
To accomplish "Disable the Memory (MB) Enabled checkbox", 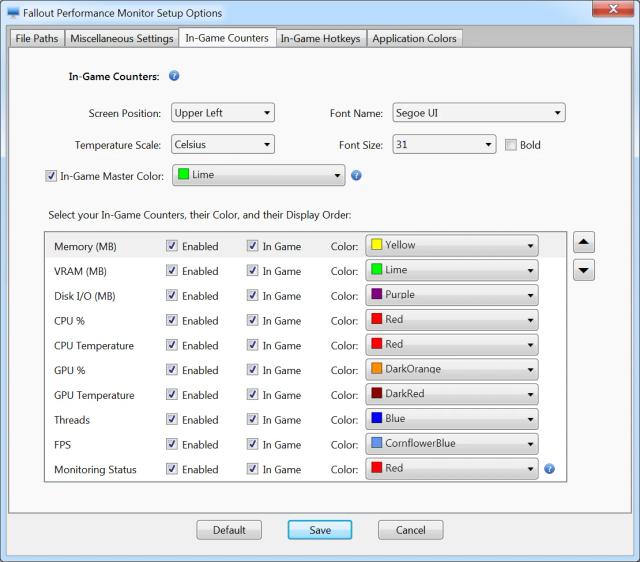I will pos(172,246).
